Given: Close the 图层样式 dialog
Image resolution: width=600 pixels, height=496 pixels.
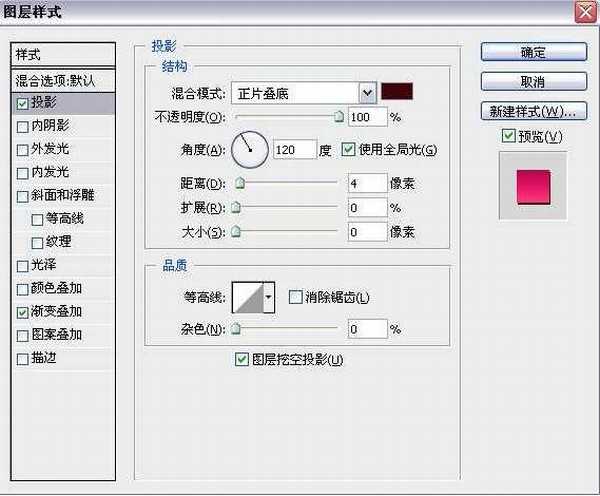Looking at the screenshot, I should [585, 12].
